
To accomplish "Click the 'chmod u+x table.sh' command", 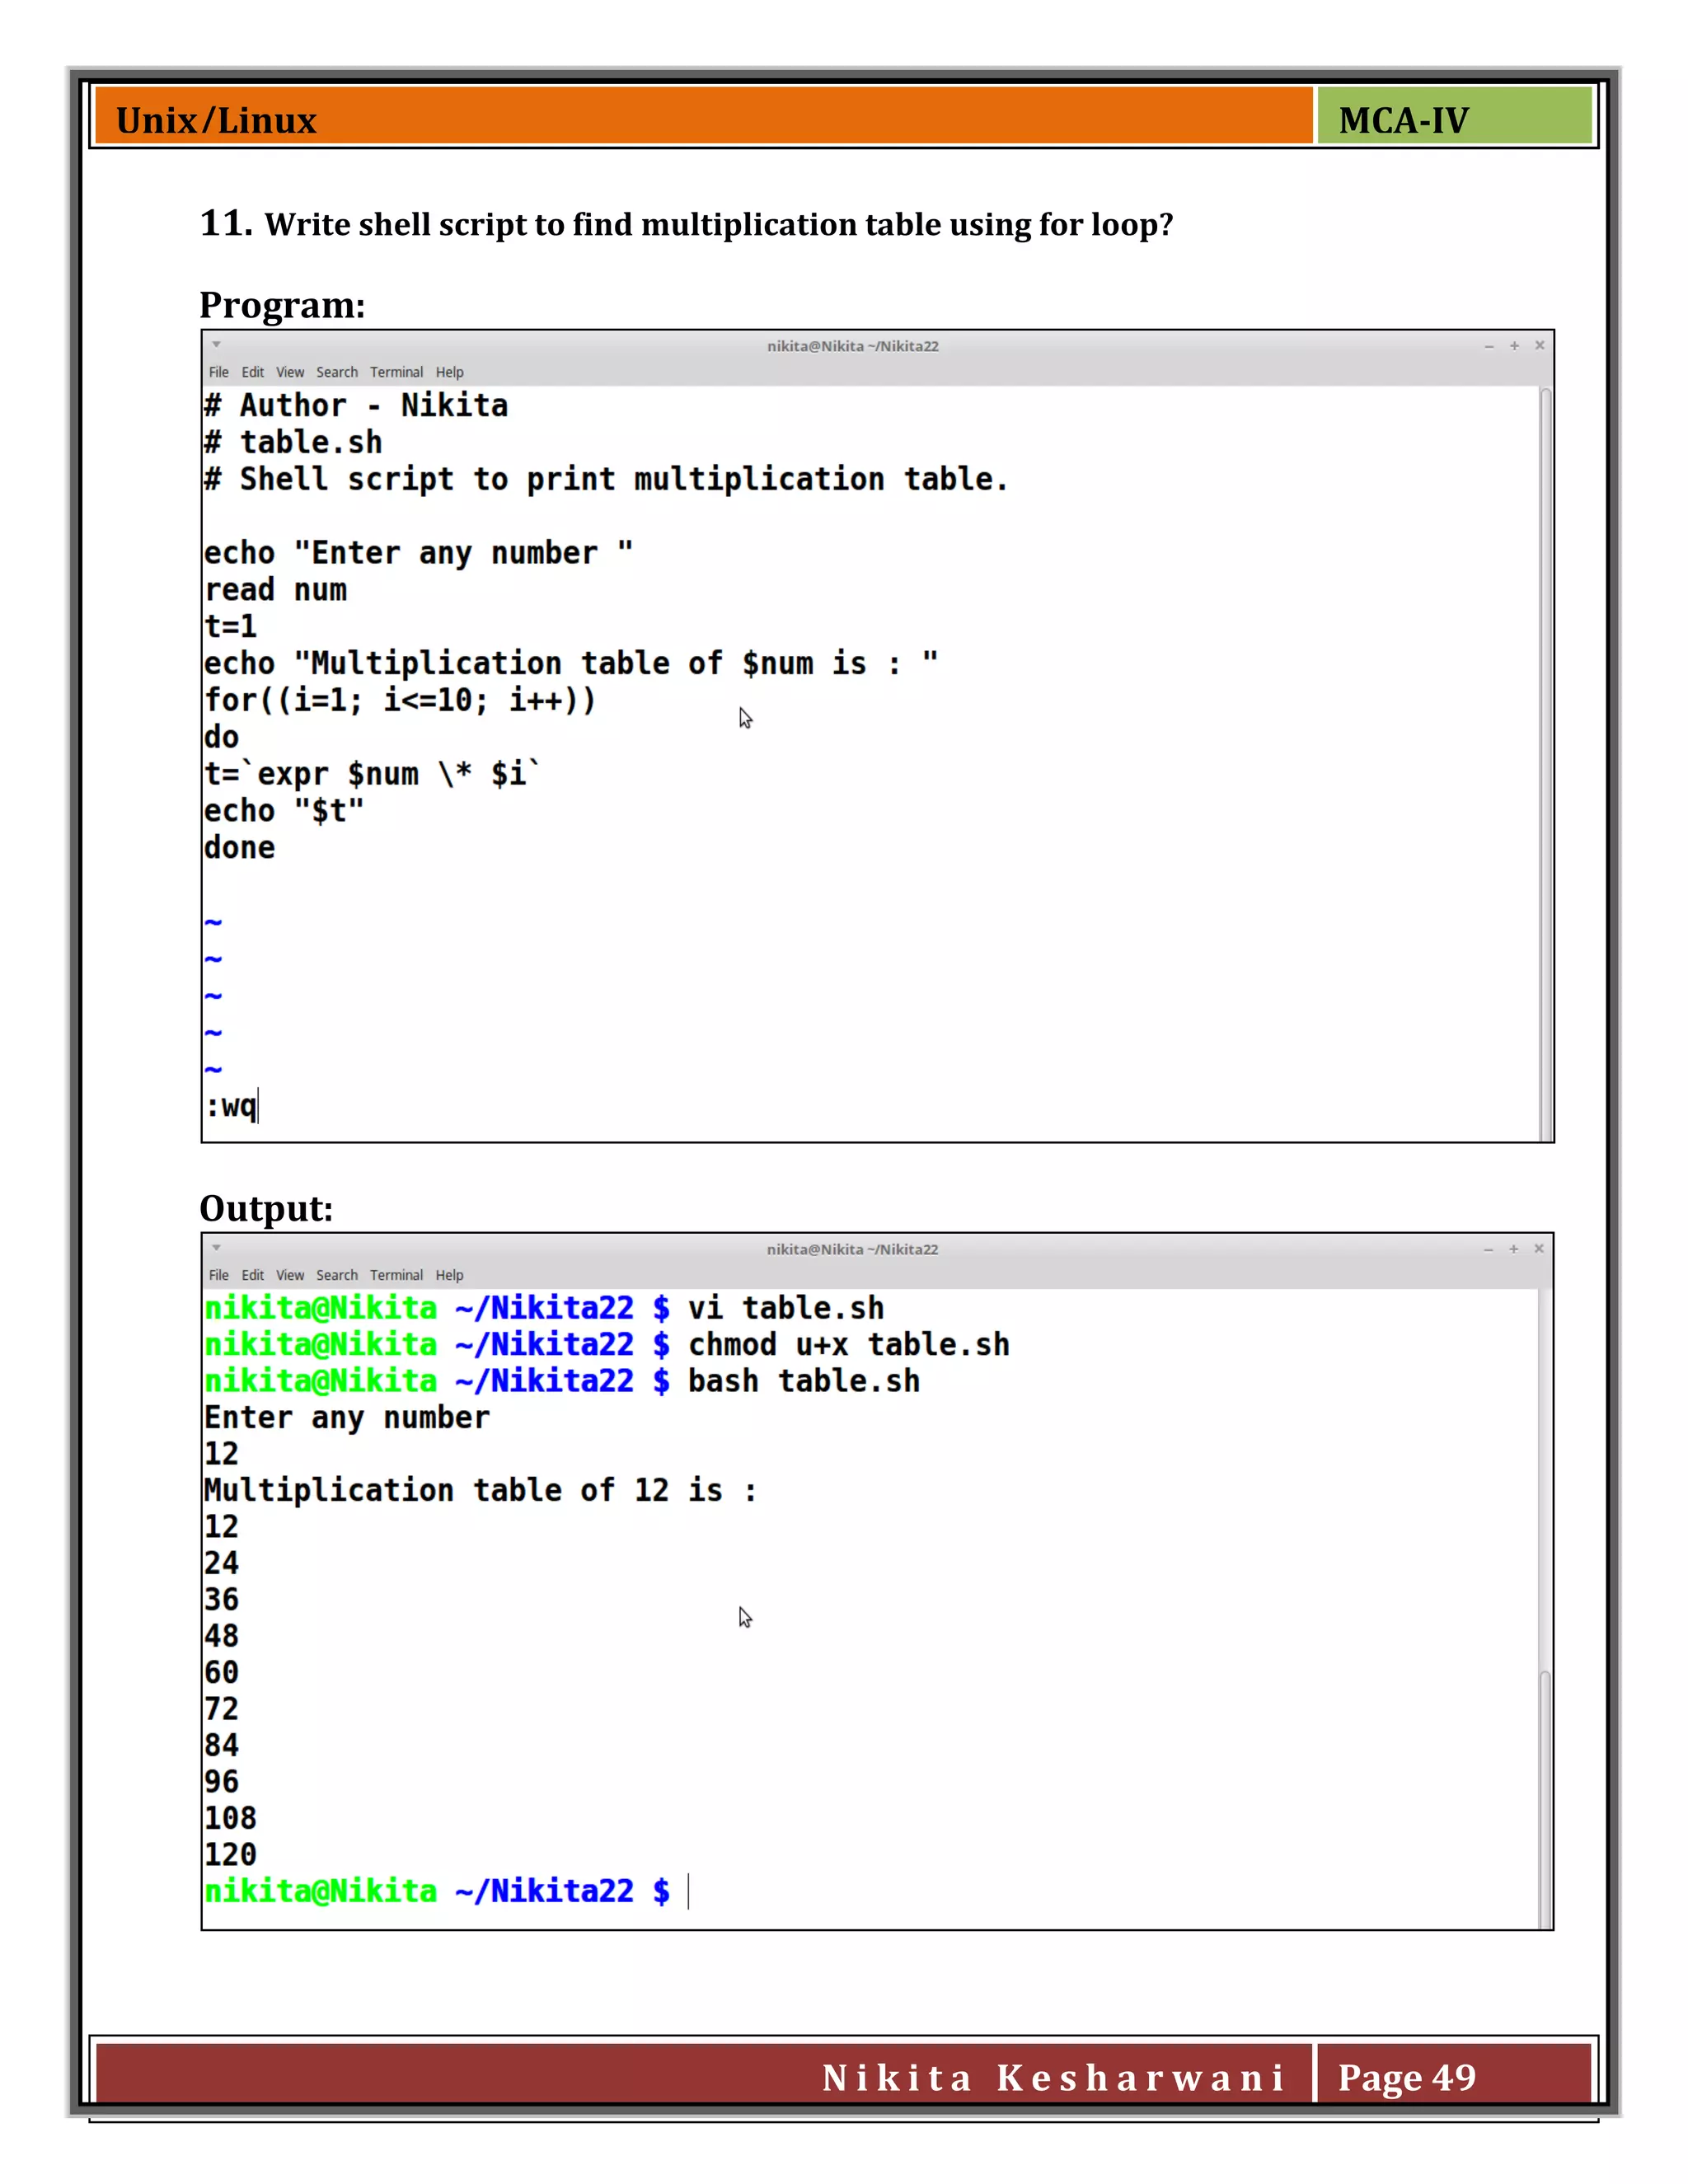I will (x=849, y=1344).
